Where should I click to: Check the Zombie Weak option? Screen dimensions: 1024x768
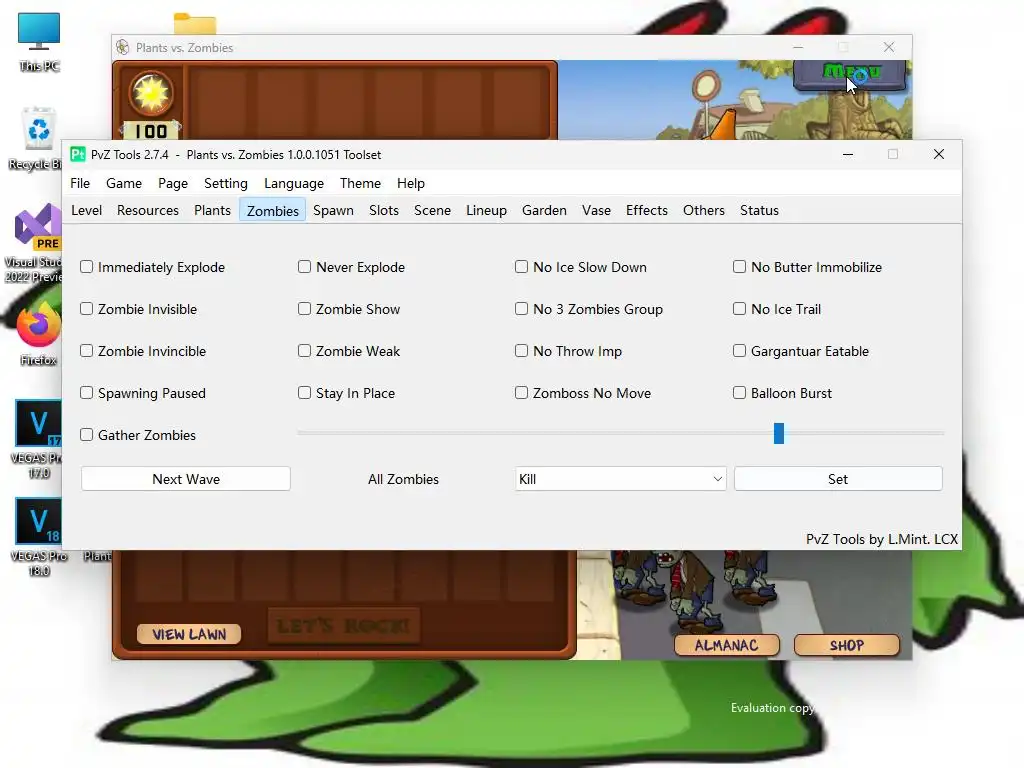[304, 351]
